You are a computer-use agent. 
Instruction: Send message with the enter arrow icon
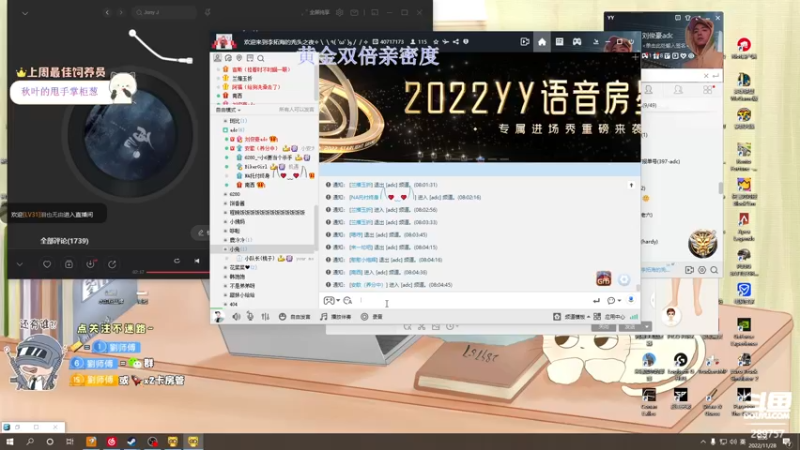point(596,301)
